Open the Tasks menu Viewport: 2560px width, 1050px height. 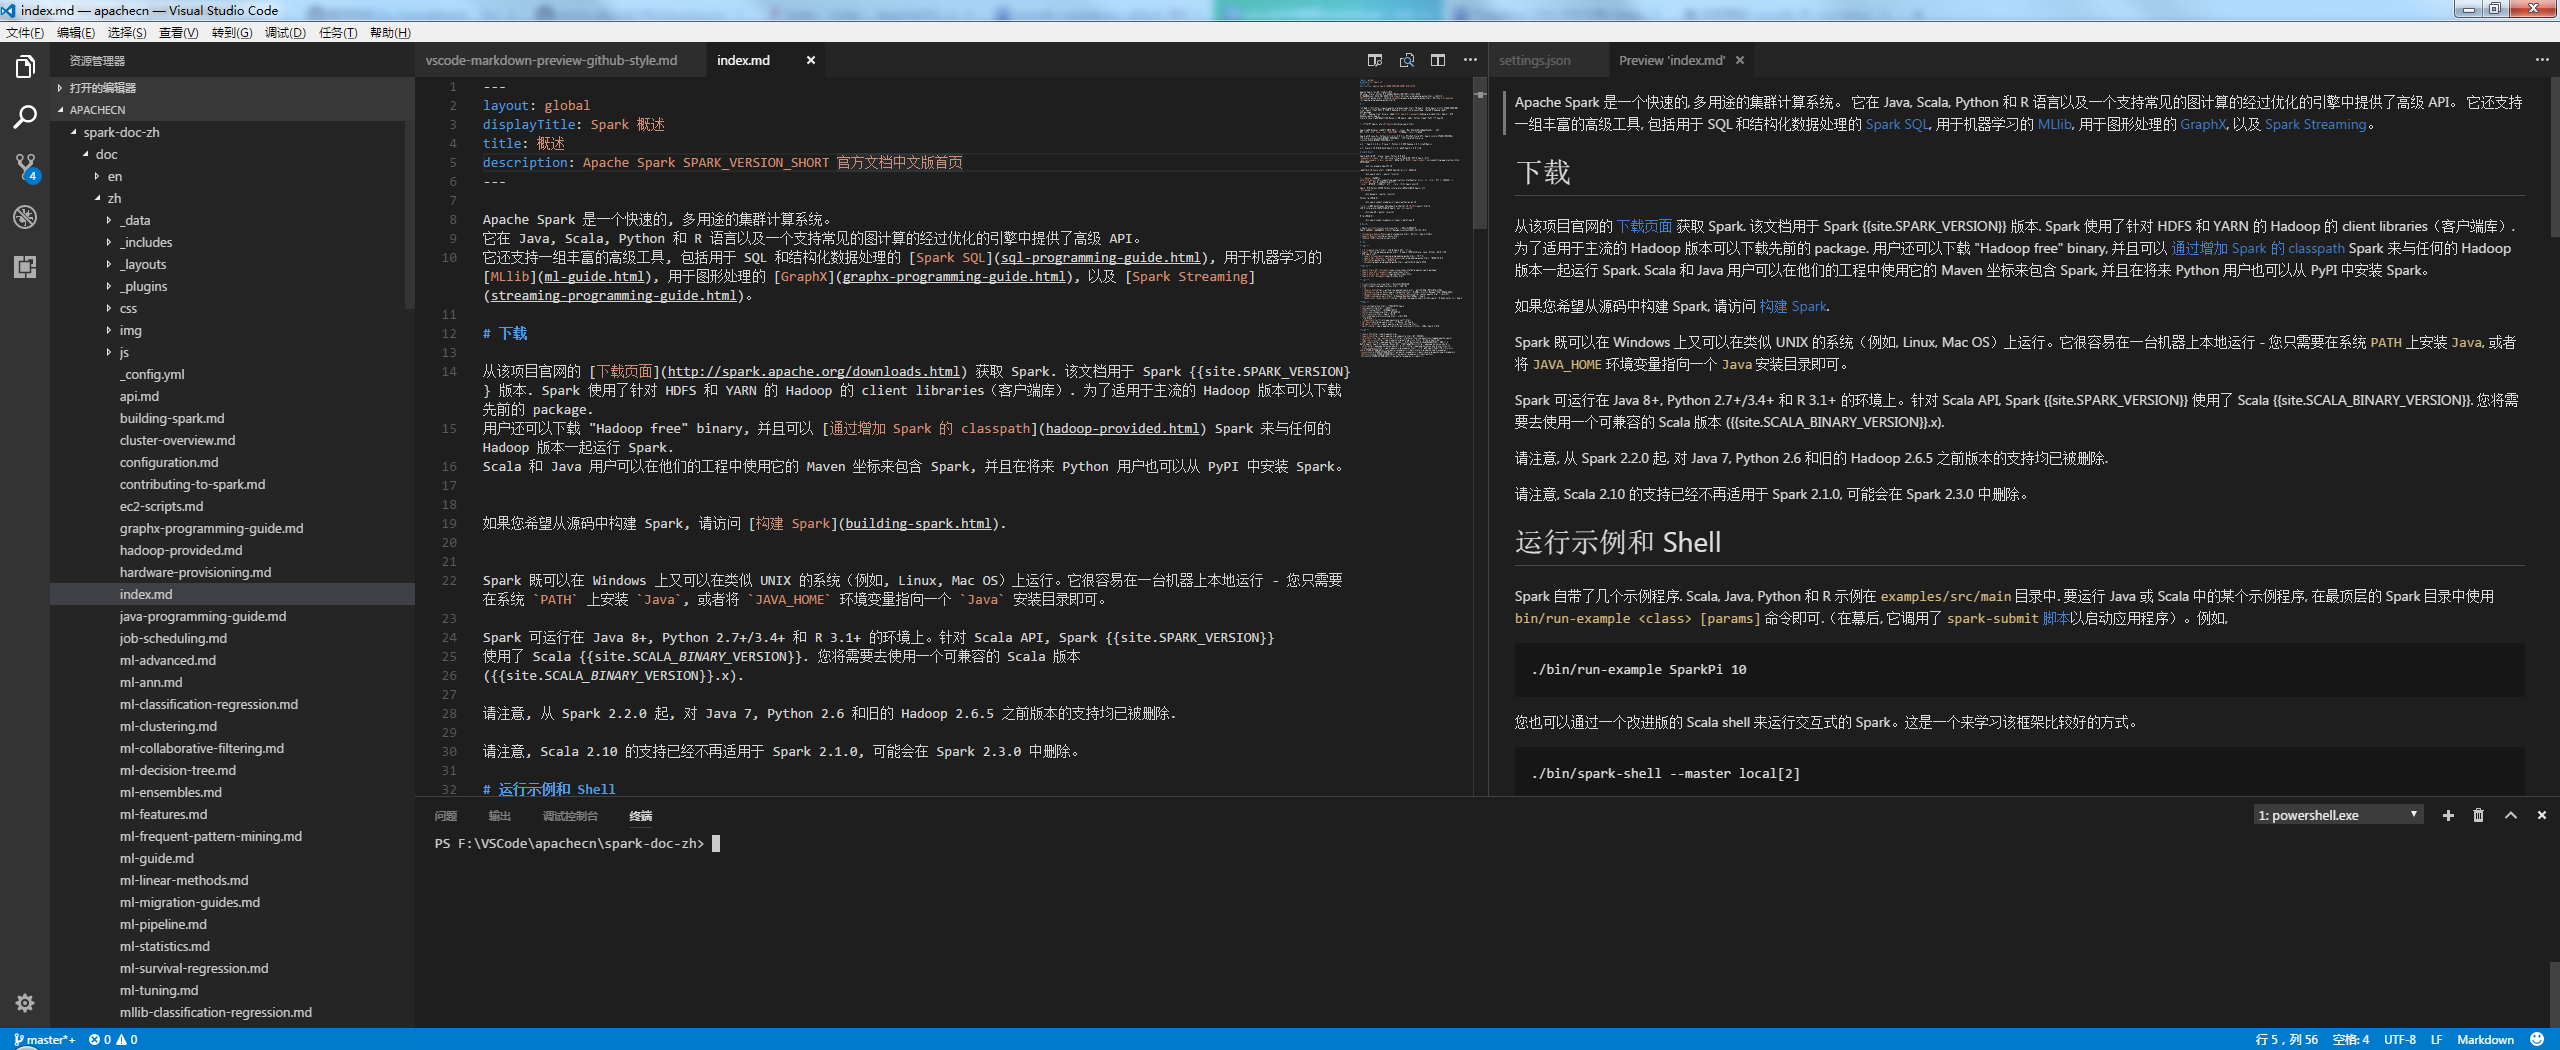[x=338, y=33]
